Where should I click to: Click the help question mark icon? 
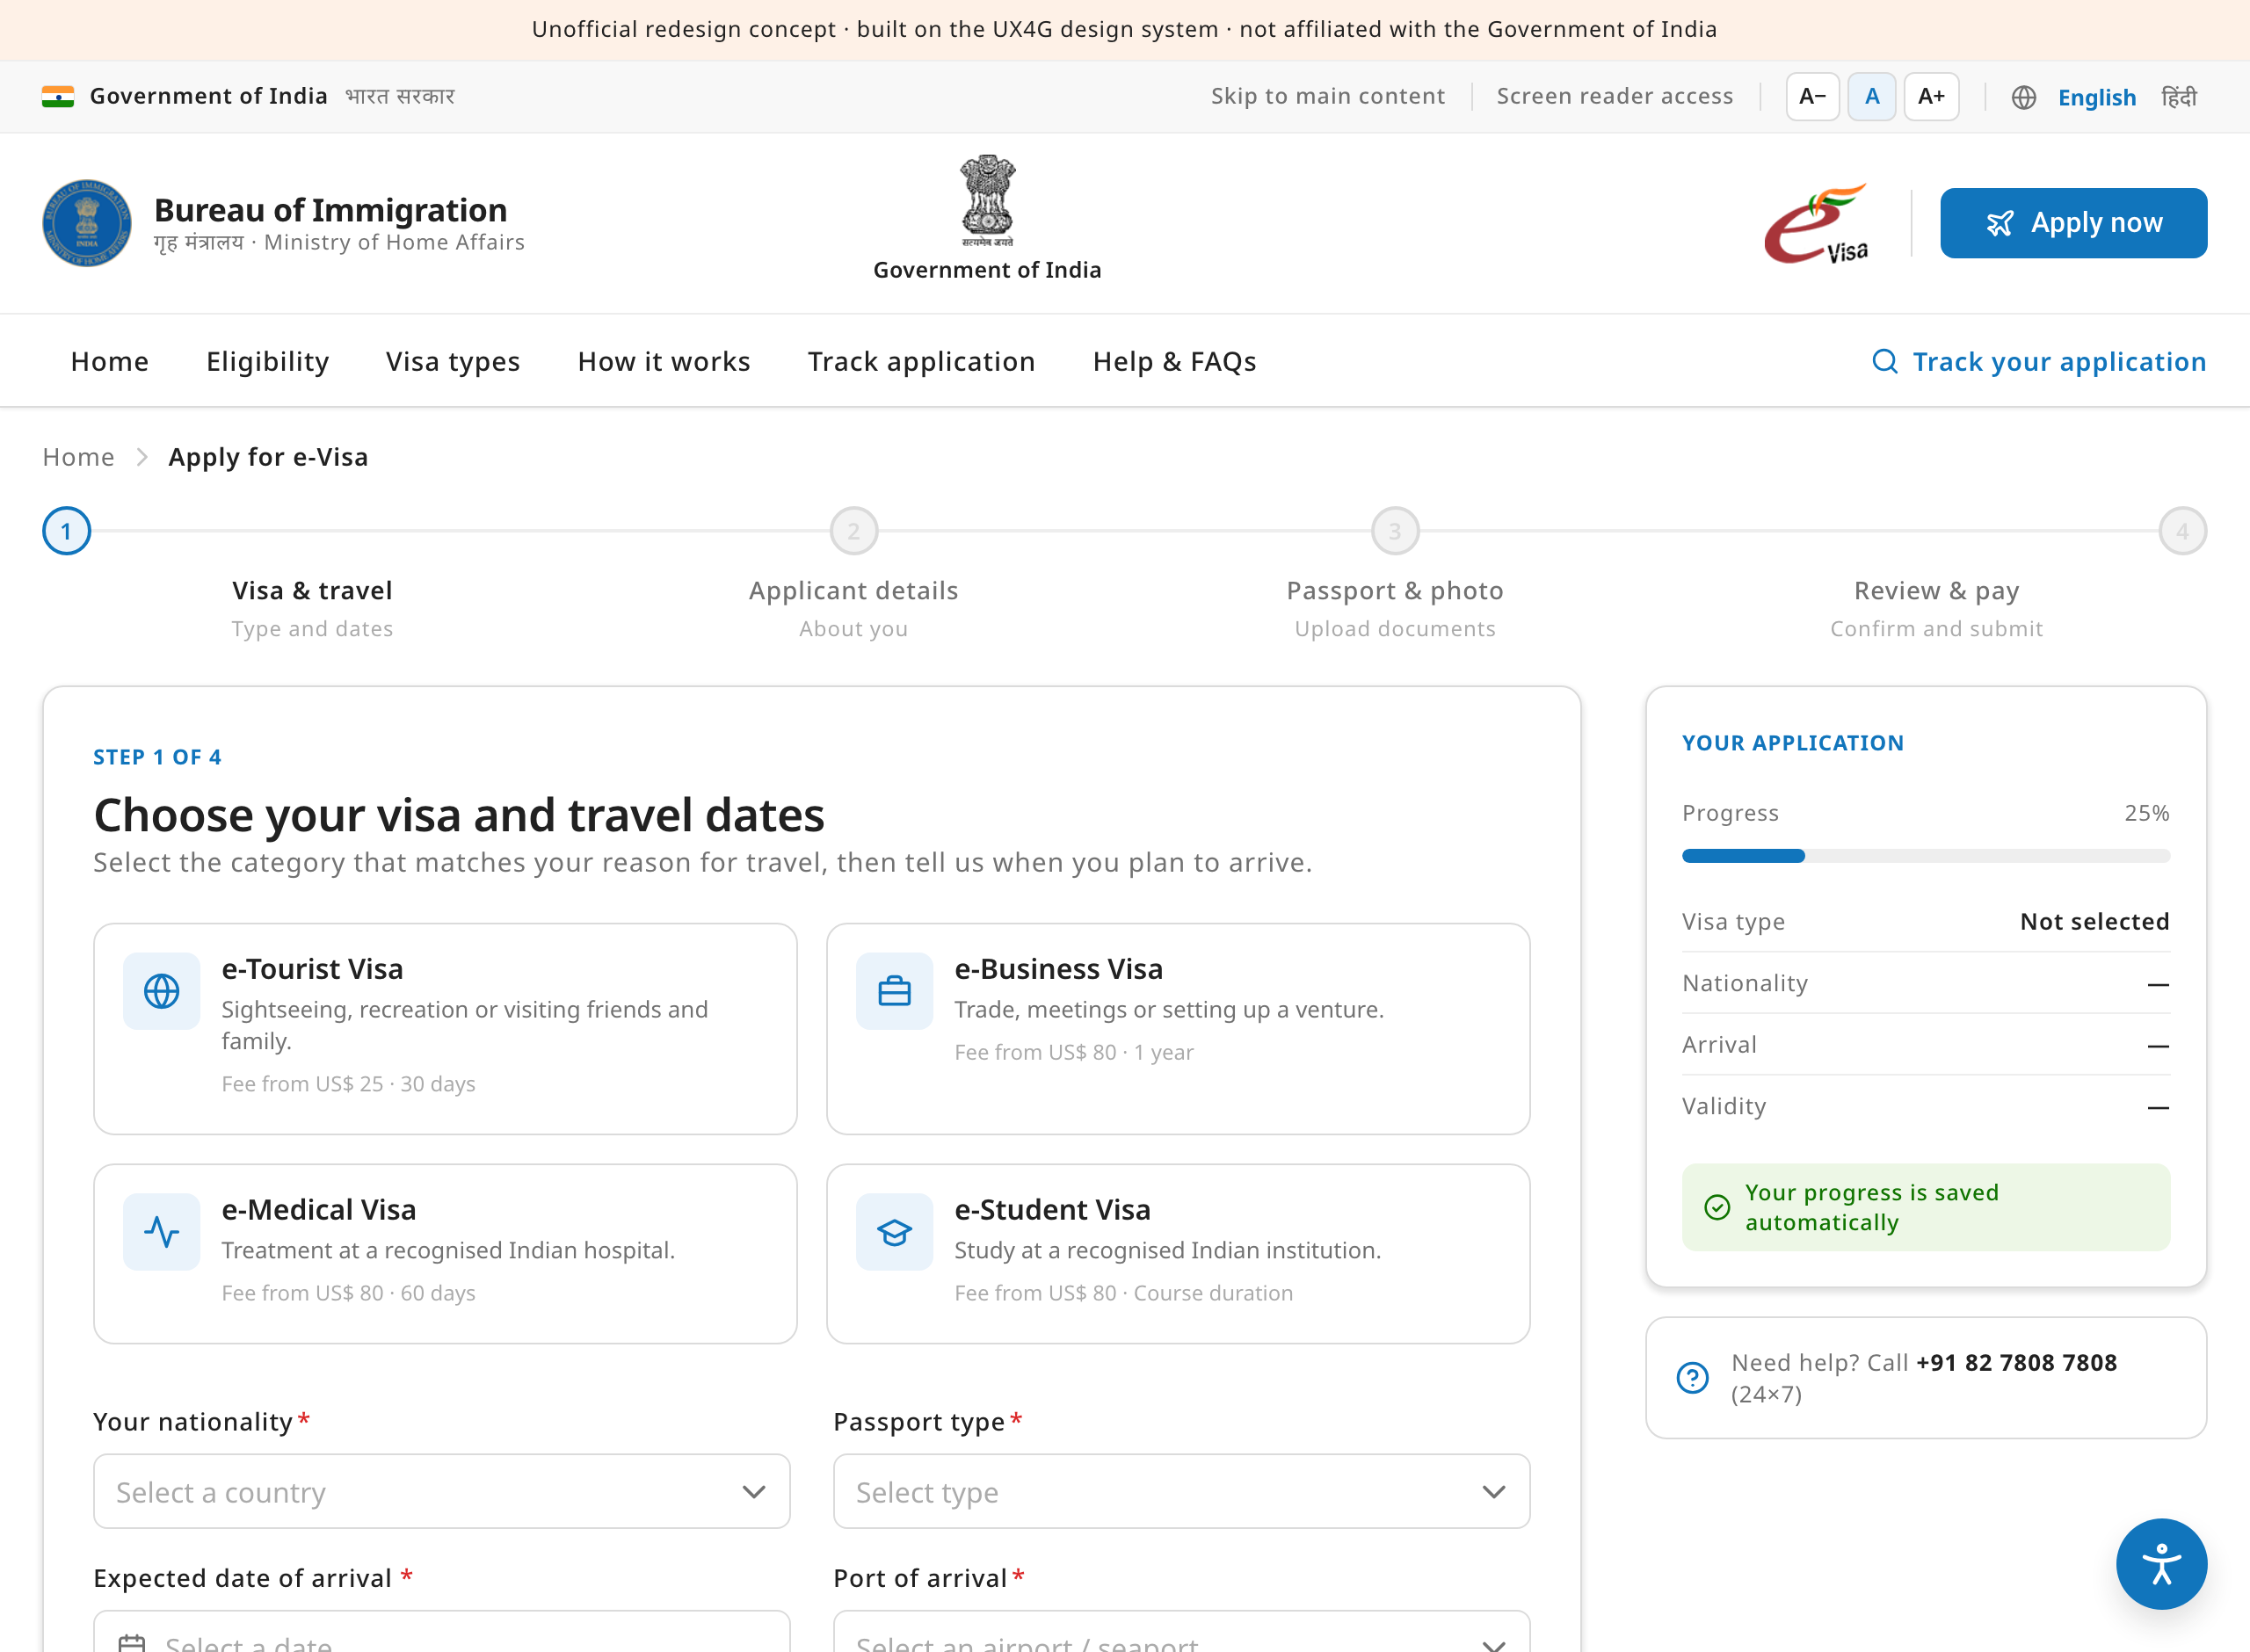1692,1377
